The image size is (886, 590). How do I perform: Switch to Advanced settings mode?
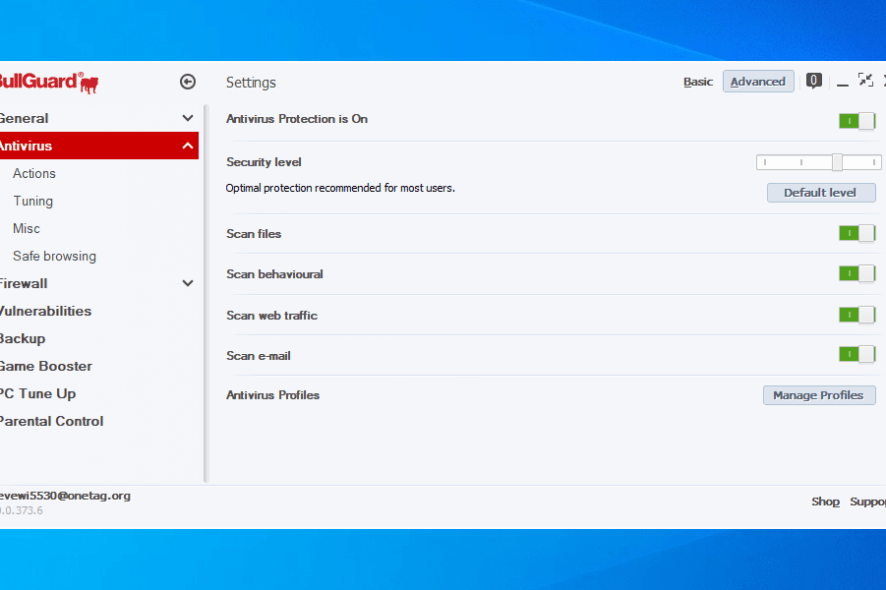(758, 81)
